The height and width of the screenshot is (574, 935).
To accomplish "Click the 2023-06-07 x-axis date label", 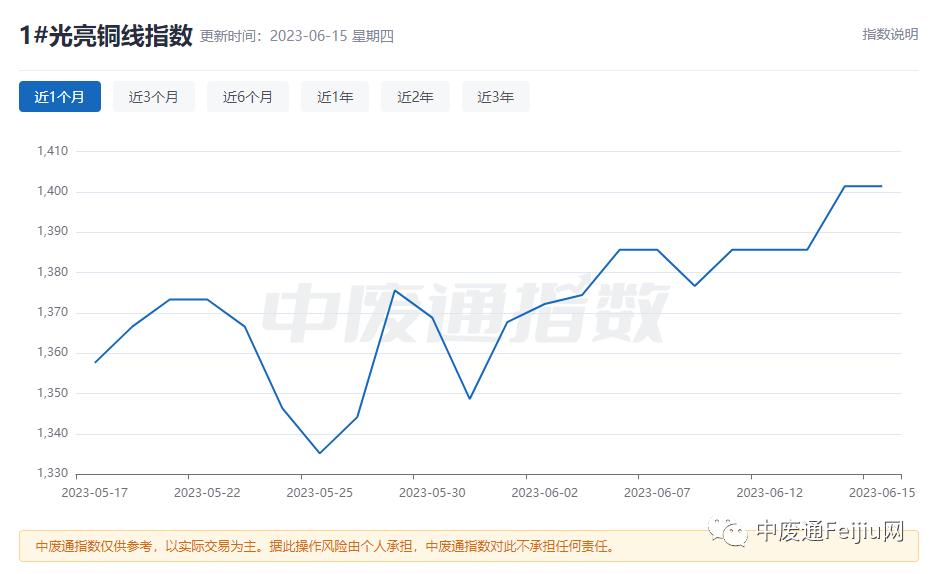I will [x=657, y=493].
